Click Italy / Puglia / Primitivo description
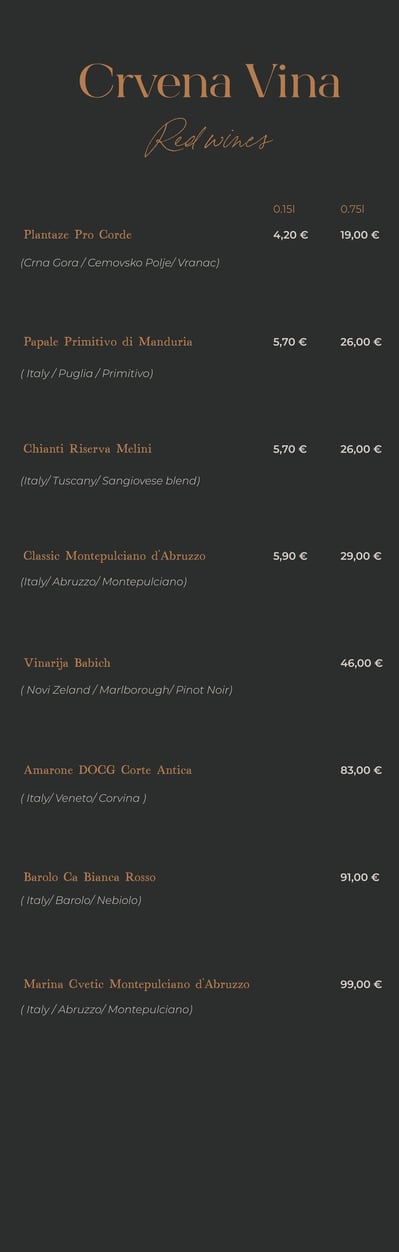Screen dimensions: 399x1252 (x=87, y=373)
